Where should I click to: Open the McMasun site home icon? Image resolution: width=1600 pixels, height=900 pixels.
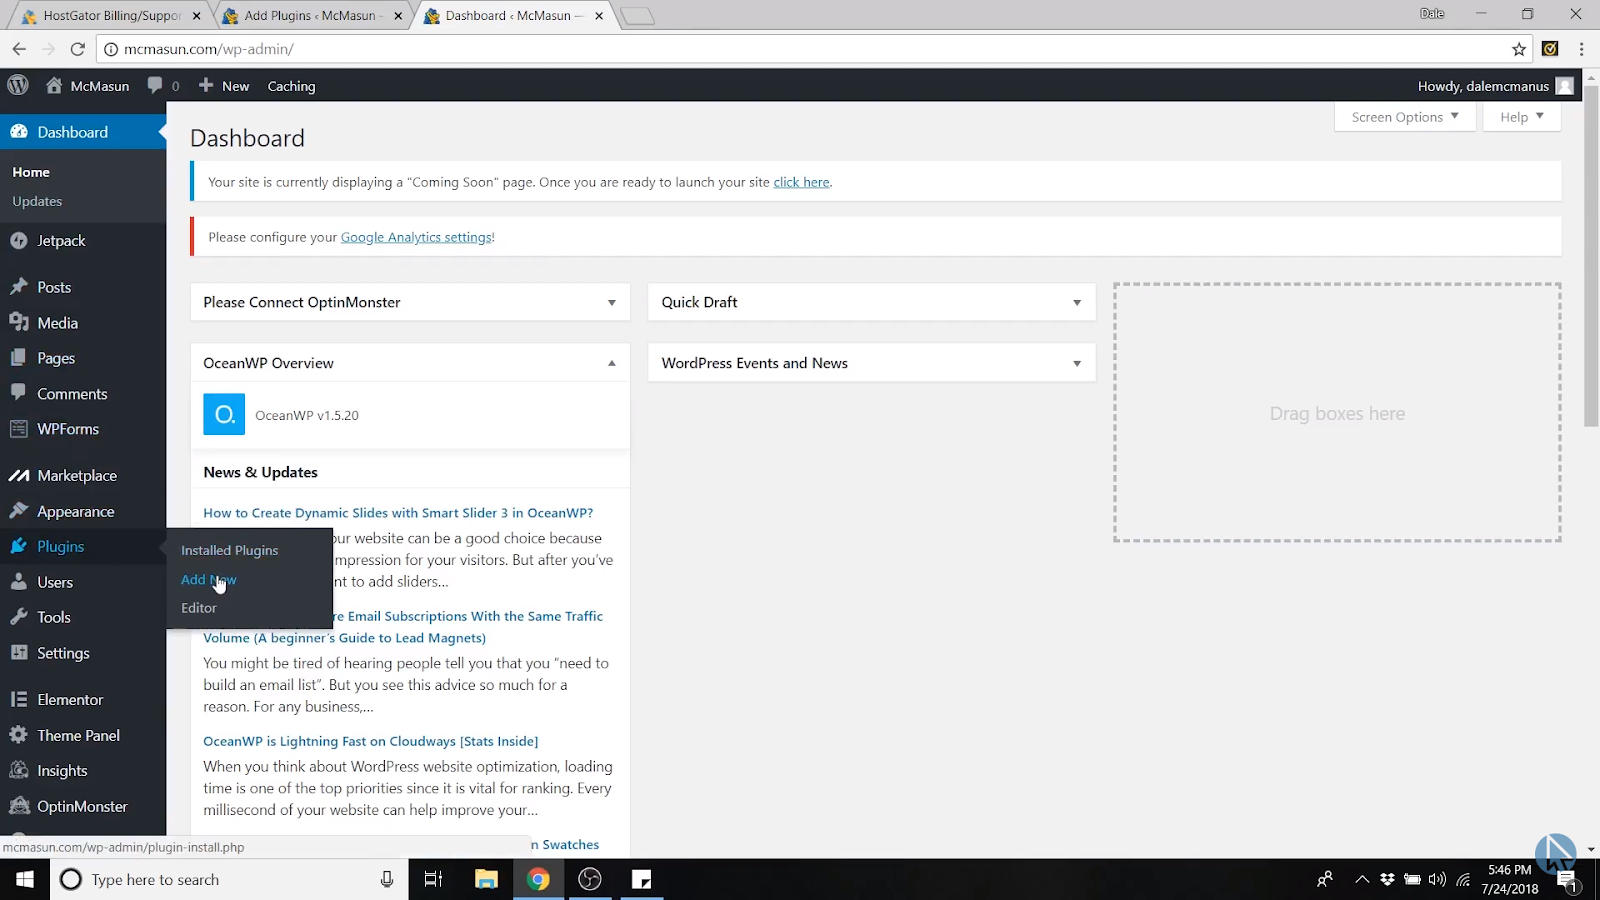[x=54, y=86]
